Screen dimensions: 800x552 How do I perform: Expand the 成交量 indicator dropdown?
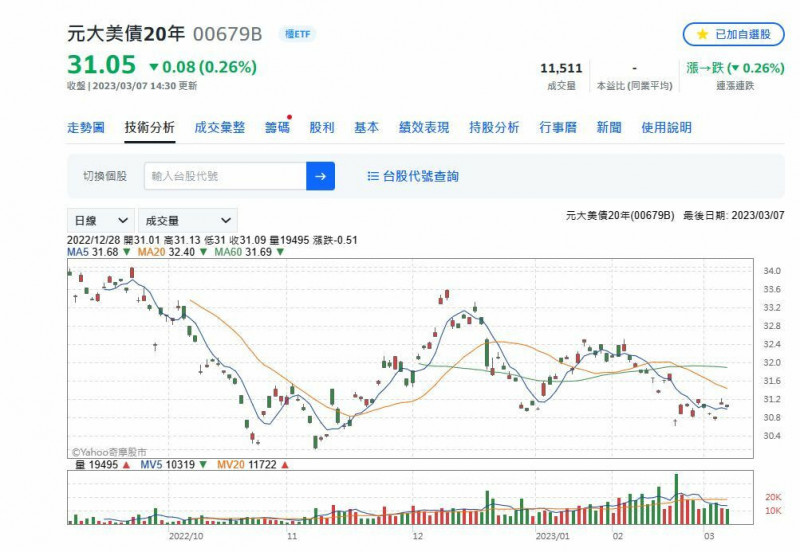pyautogui.click(x=187, y=220)
